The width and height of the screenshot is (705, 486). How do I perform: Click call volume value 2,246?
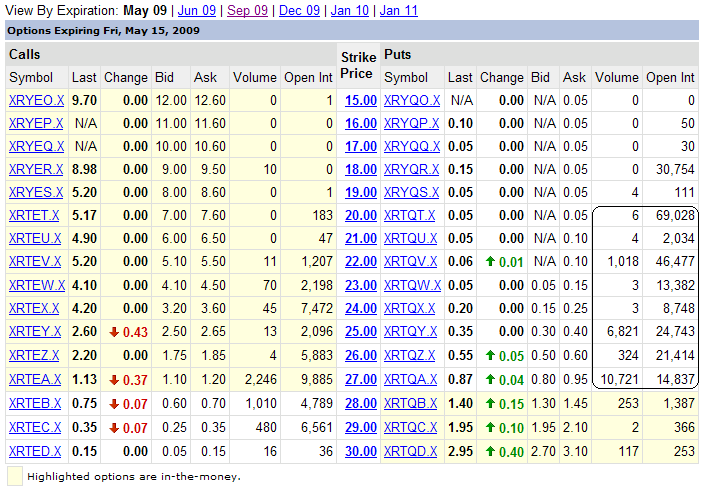[261, 379]
